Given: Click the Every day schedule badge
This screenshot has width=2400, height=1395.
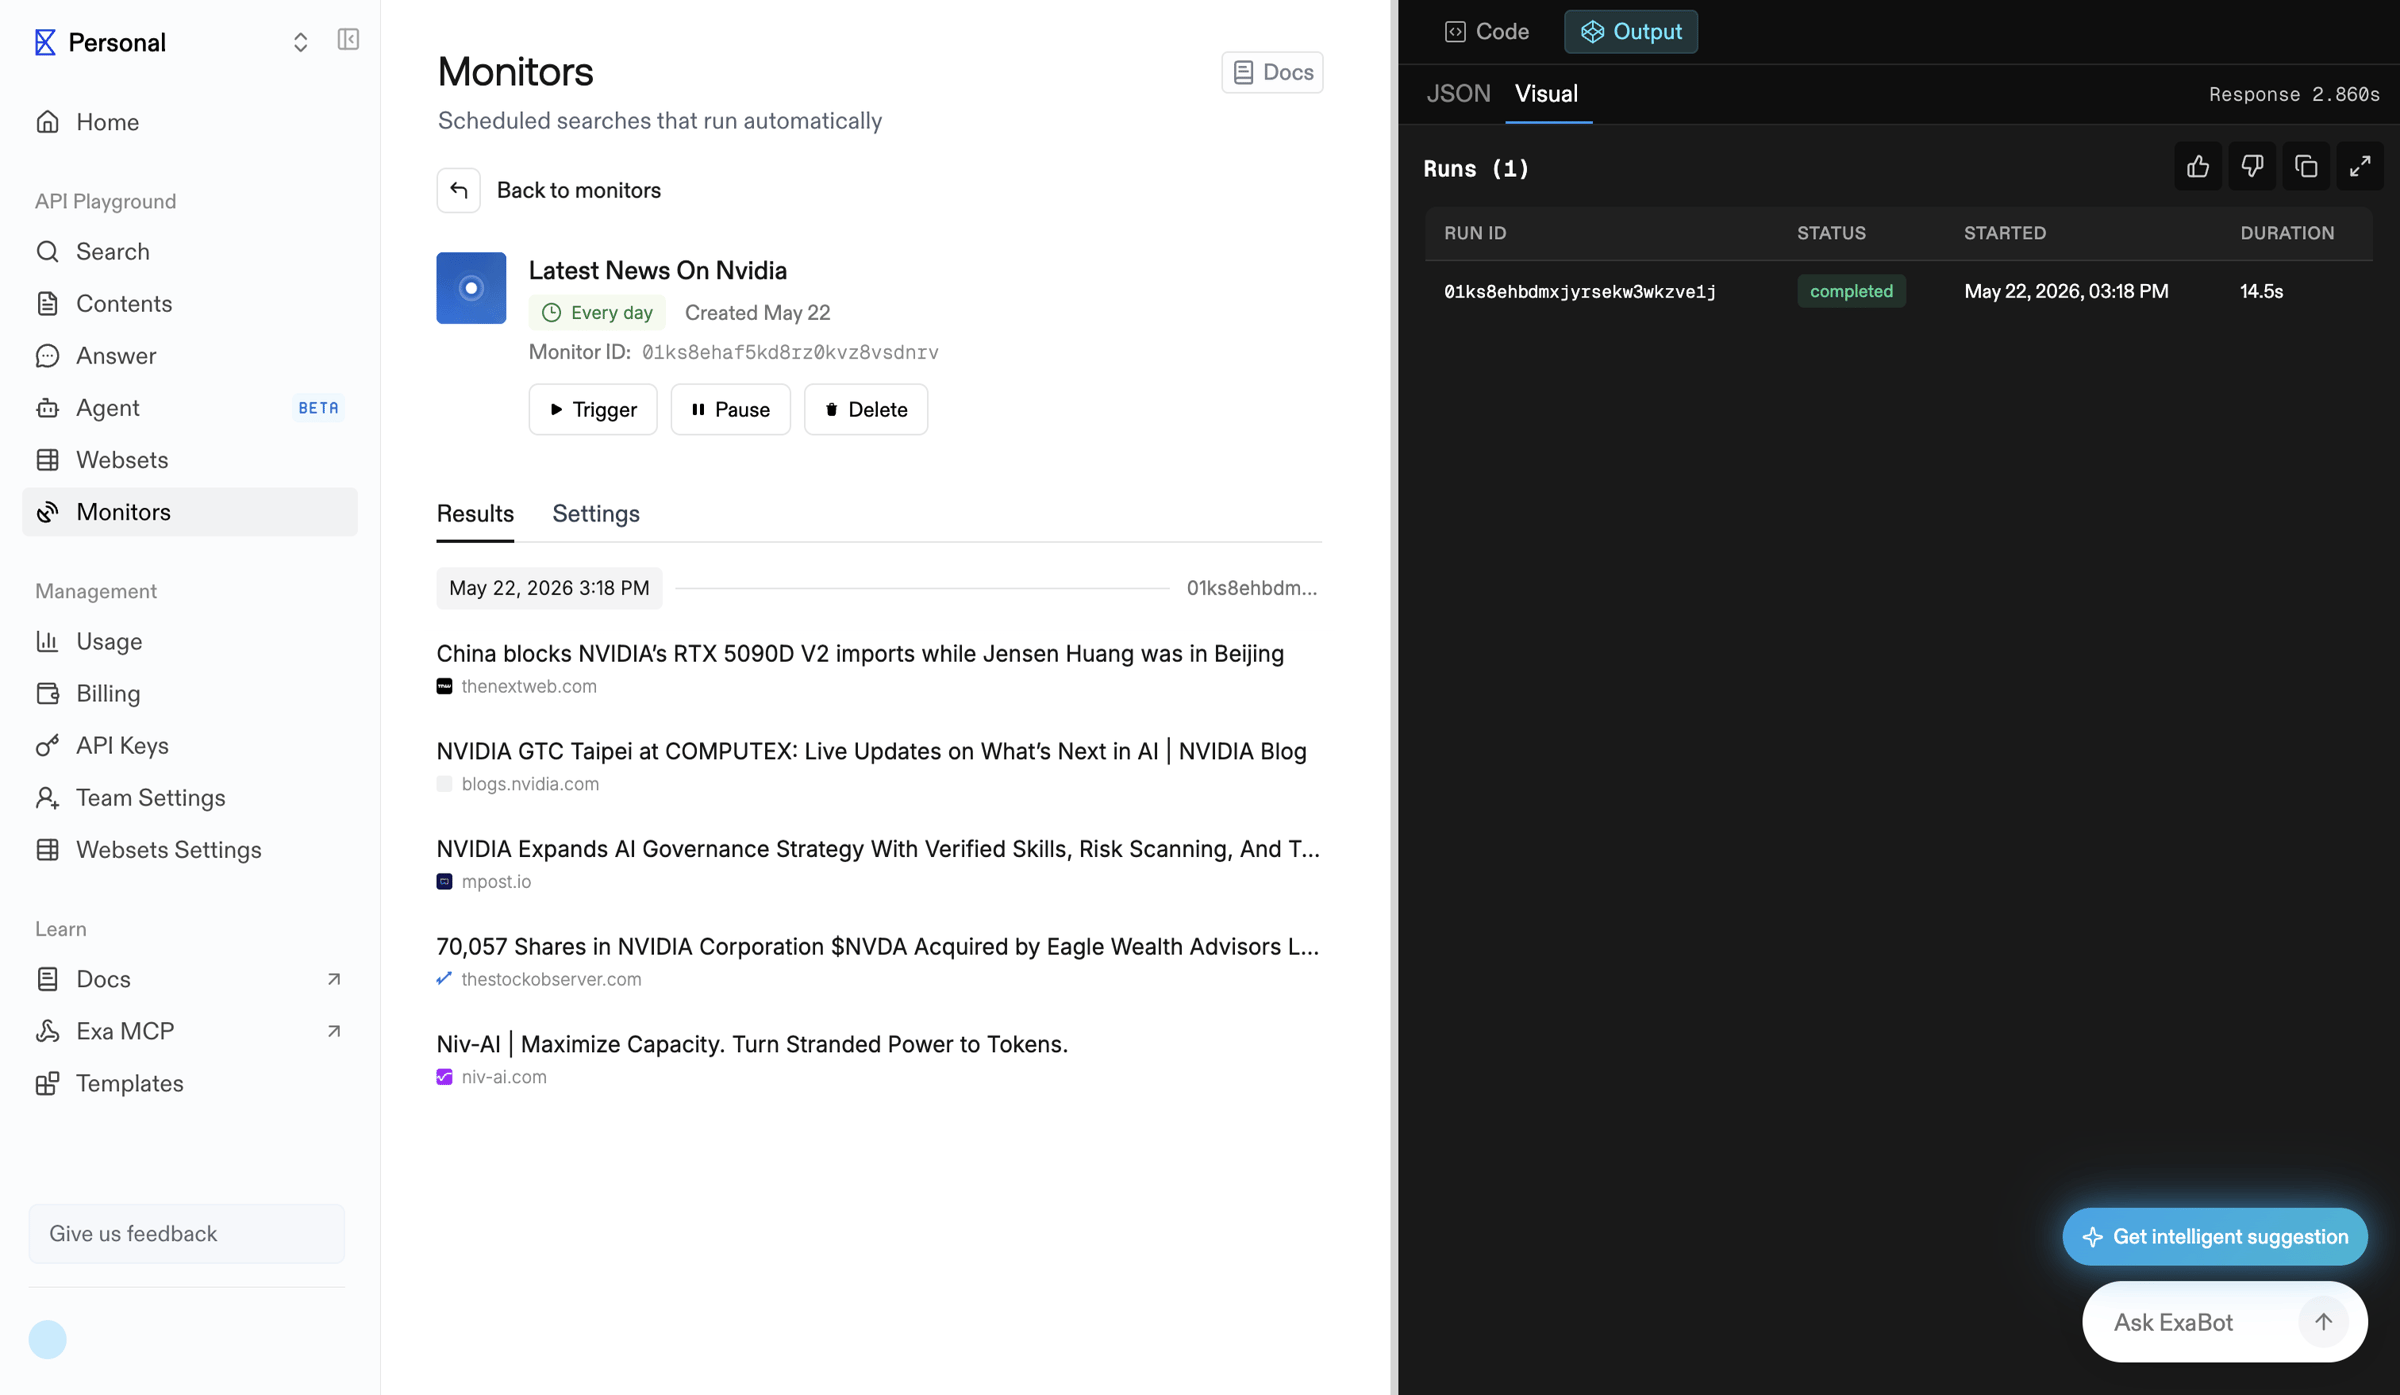Looking at the screenshot, I should (597, 313).
